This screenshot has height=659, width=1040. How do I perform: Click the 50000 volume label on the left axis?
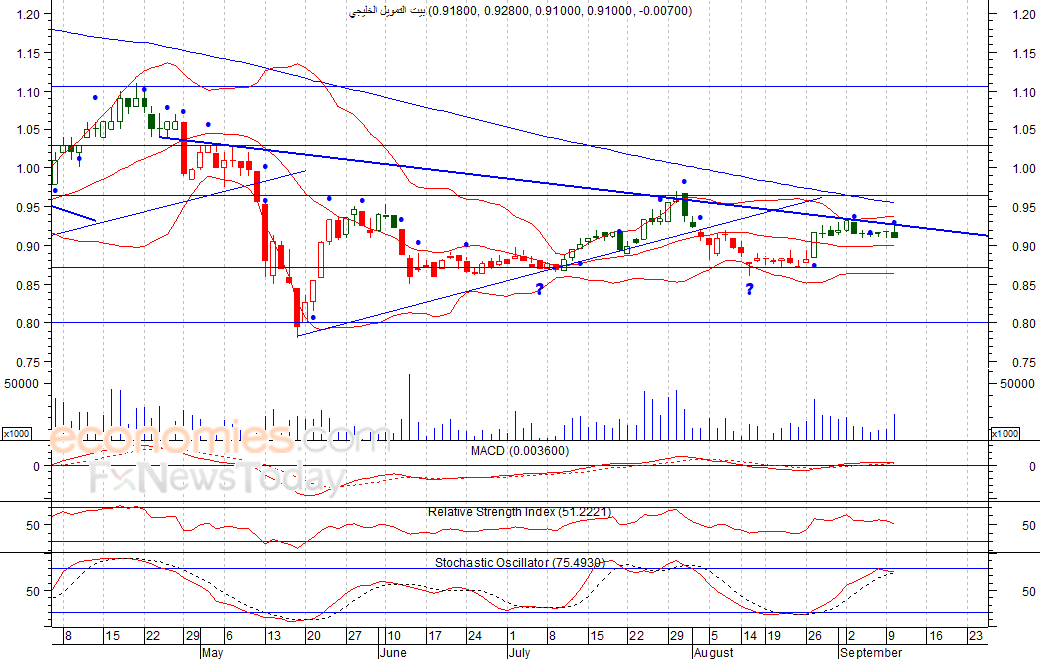[x=21, y=384]
